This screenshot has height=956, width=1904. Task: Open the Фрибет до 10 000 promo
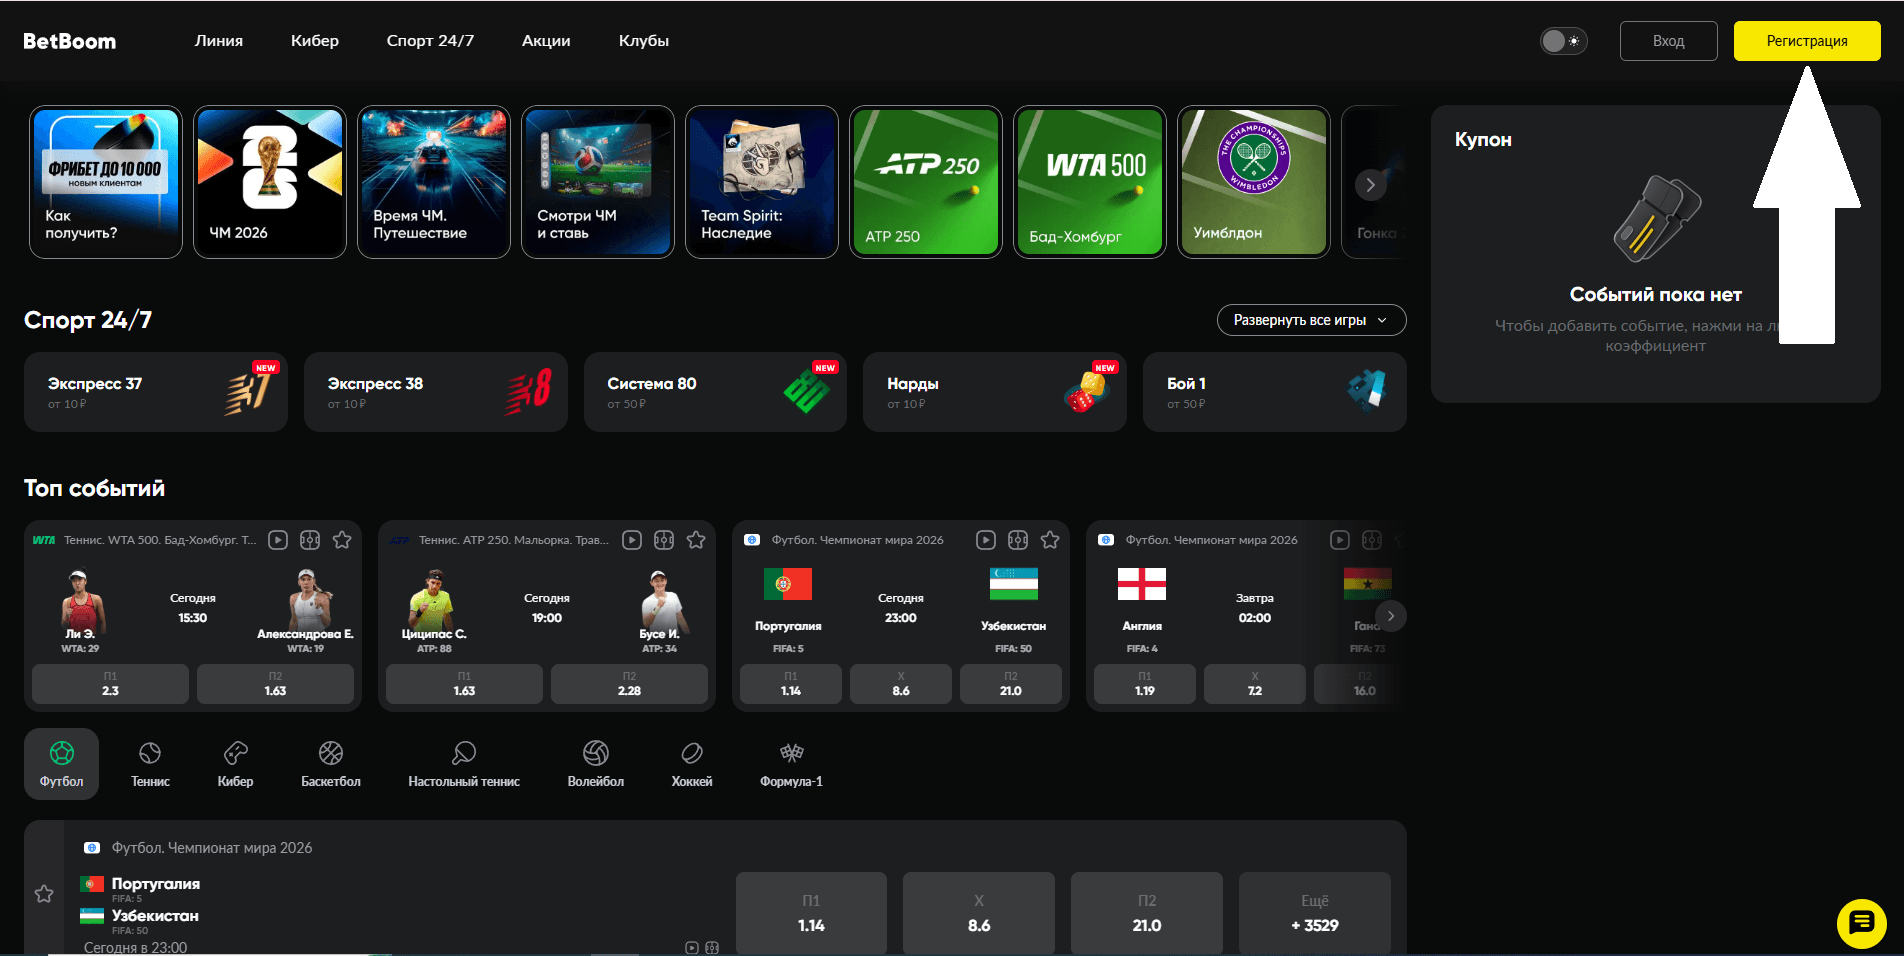pyautogui.click(x=106, y=182)
